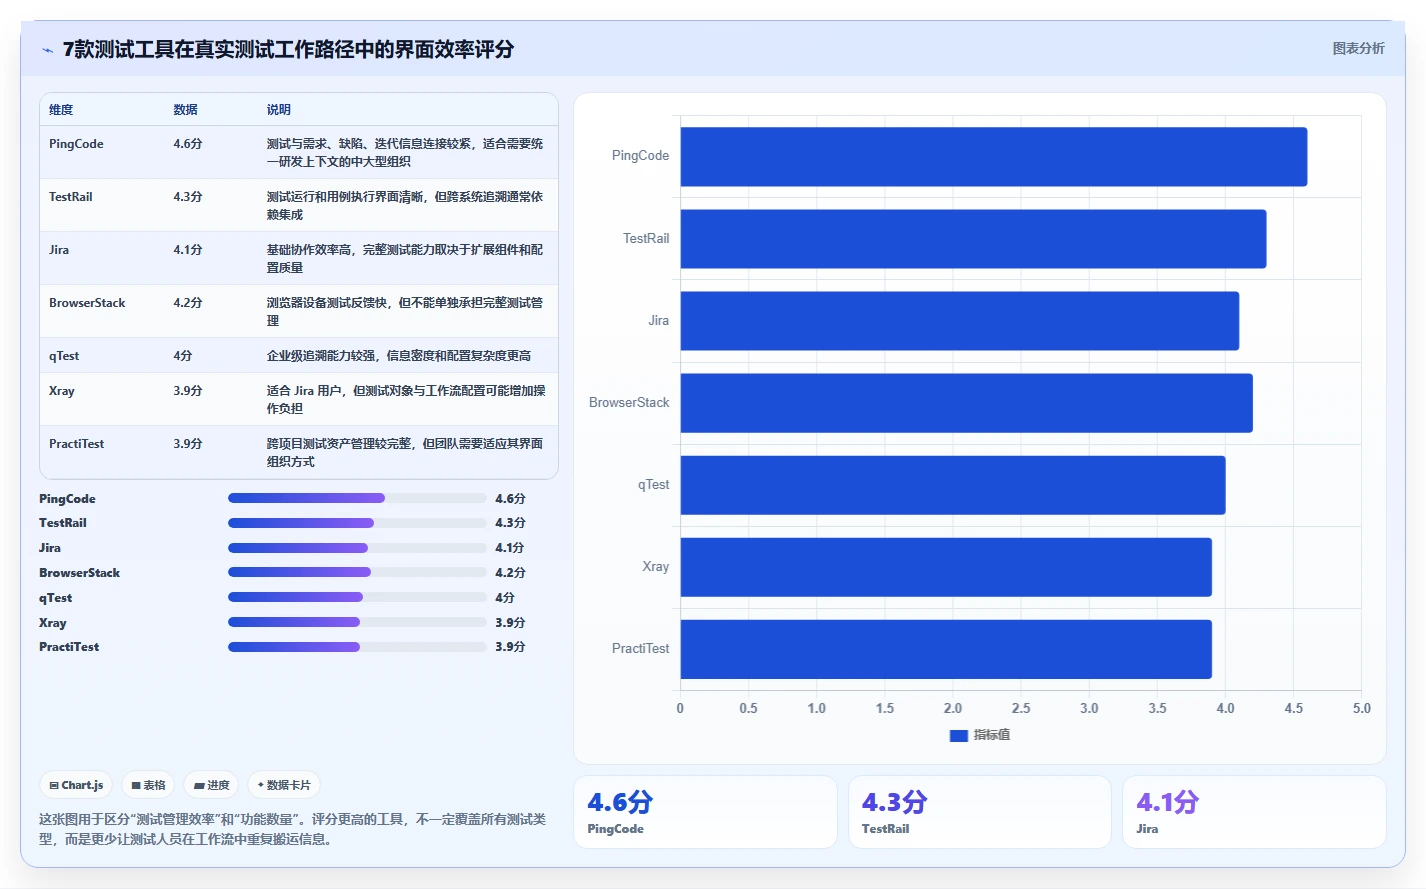Click the Xray cell in the table
The image size is (1426, 889).
point(62,391)
